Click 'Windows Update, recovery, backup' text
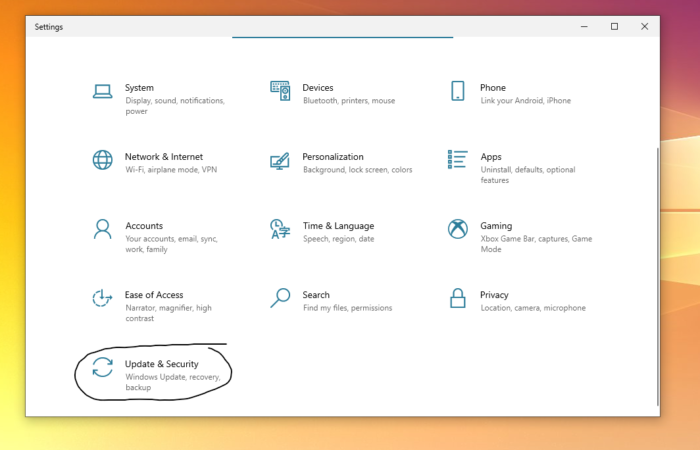The width and height of the screenshot is (700, 450). [x=173, y=382]
